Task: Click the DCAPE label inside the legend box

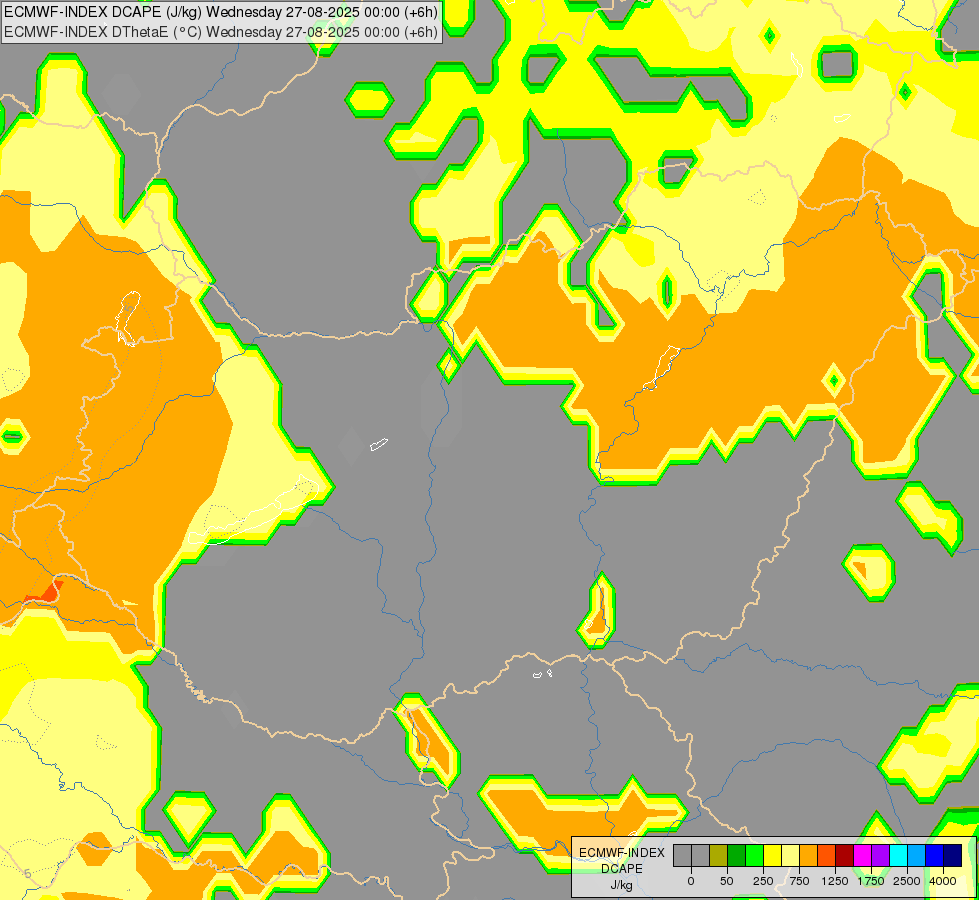Action: pyautogui.click(x=622, y=869)
